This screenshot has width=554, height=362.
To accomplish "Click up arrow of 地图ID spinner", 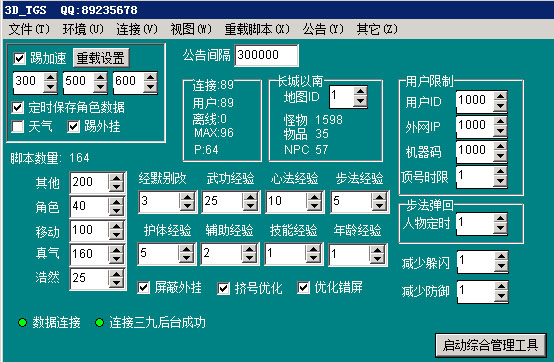I will [x=360, y=92].
